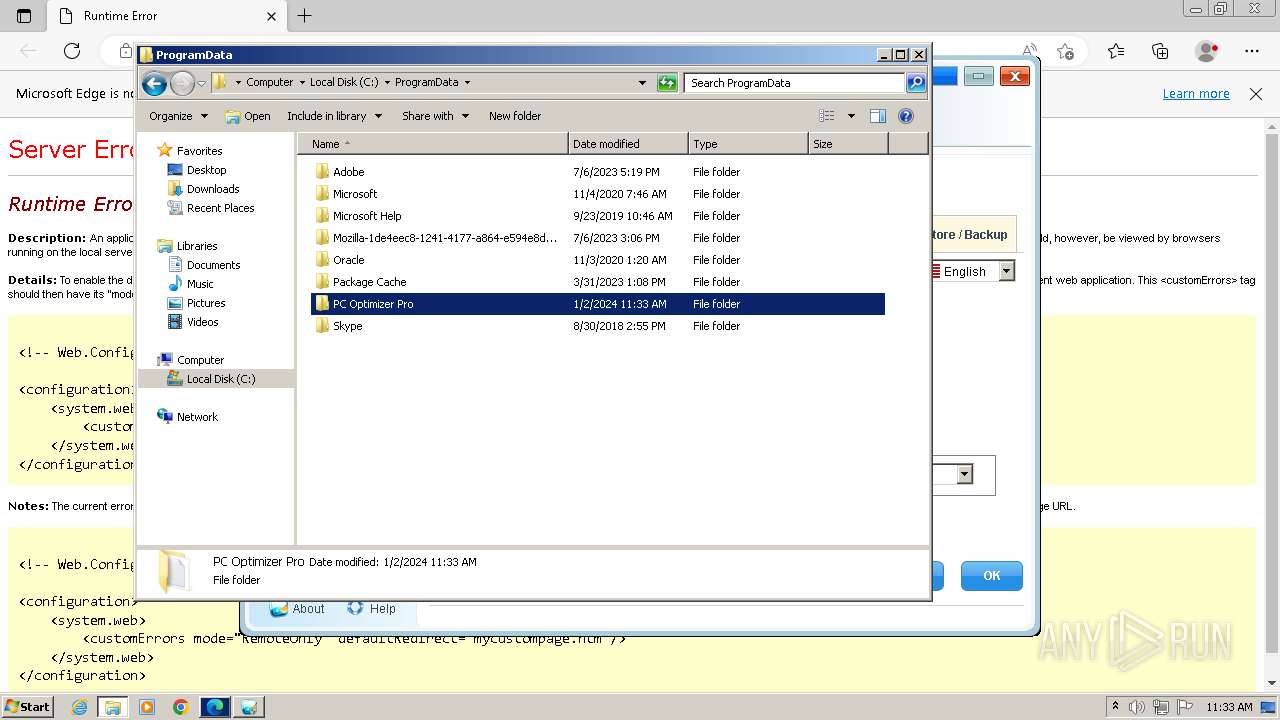Click Open in the Explorer toolbar
The height and width of the screenshot is (720, 1280).
[248, 116]
